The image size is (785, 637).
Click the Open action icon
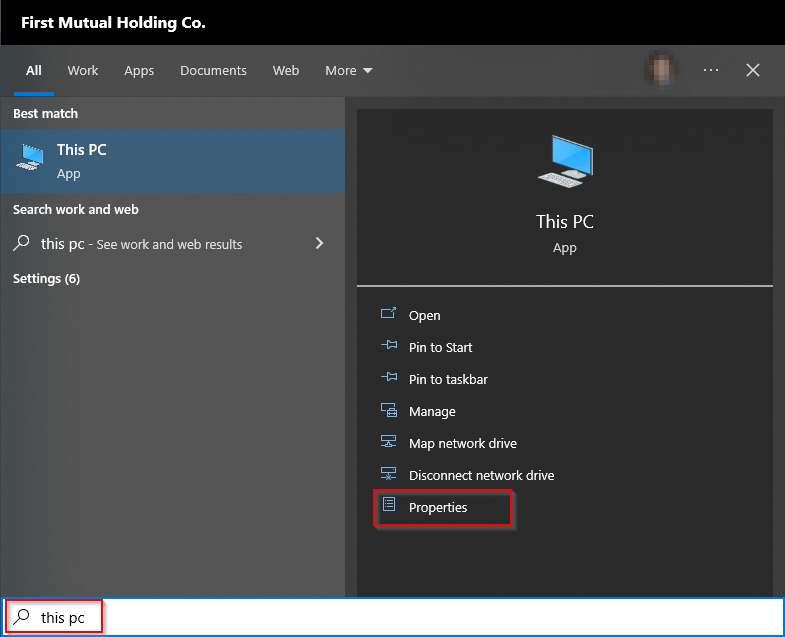(x=388, y=313)
